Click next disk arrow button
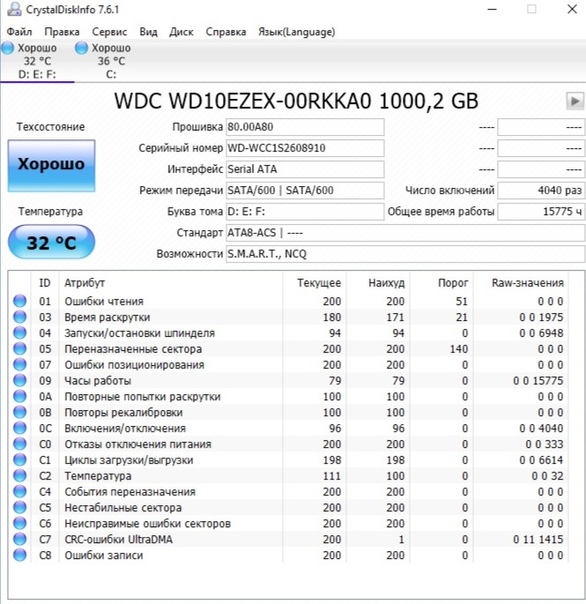The image size is (586, 604). coord(574,101)
